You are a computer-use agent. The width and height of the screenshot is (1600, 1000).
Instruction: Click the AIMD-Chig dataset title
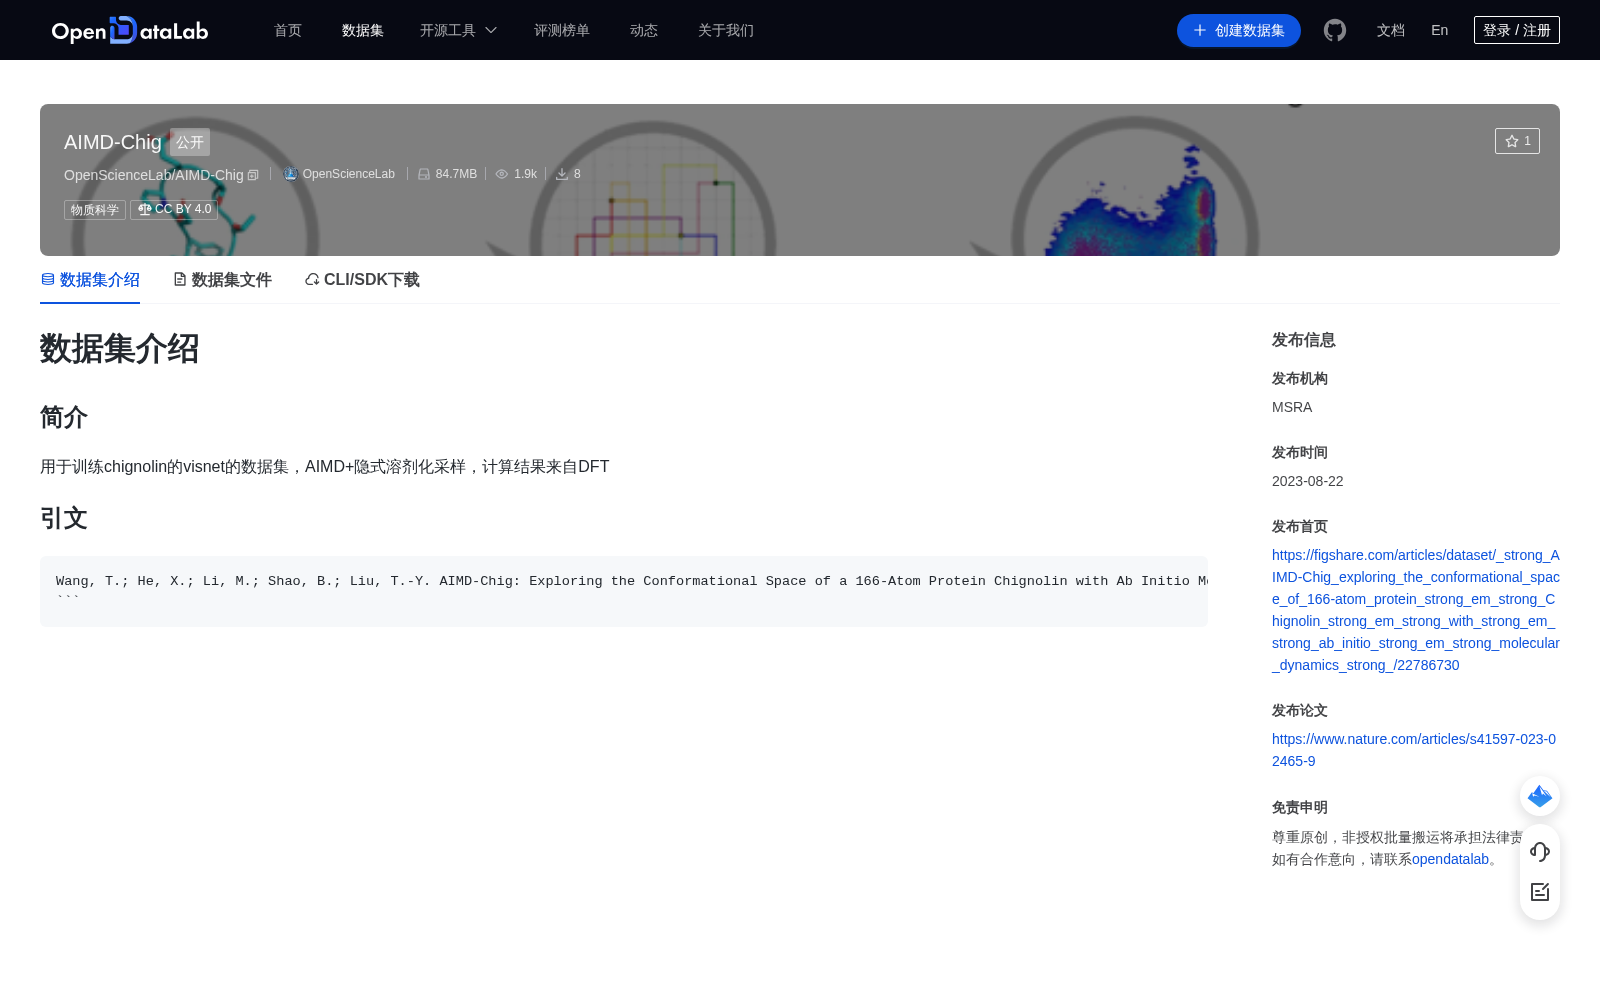pyautogui.click(x=113, y=142)
